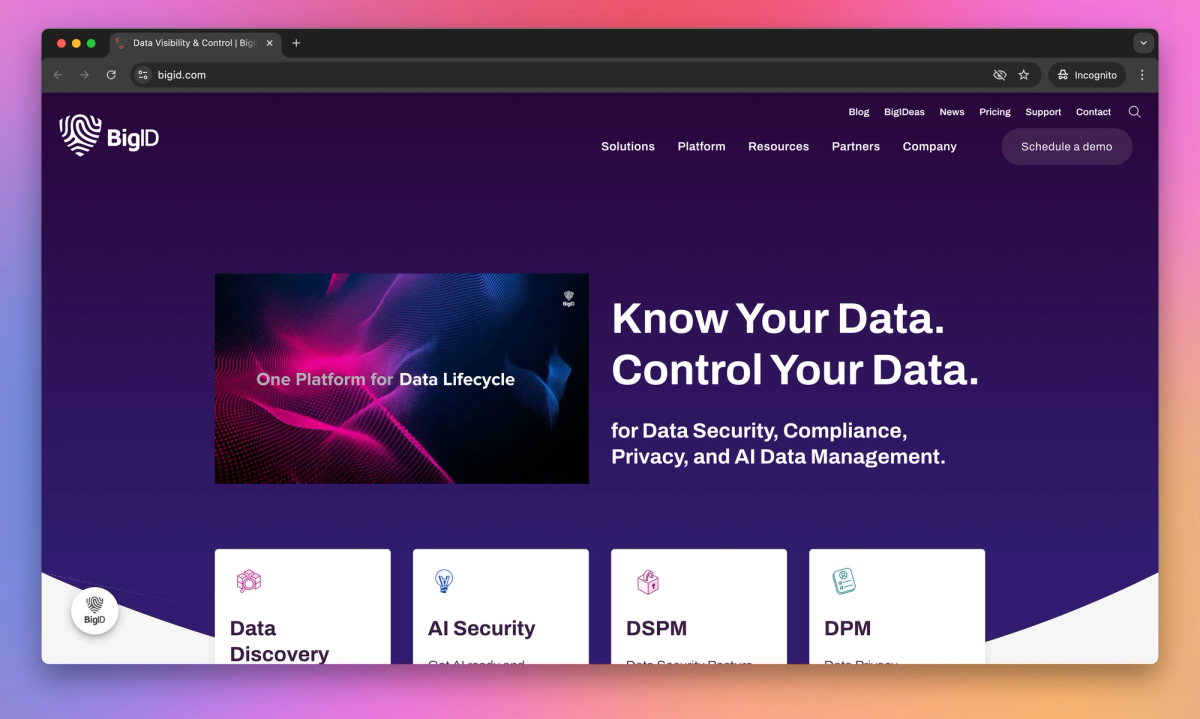Reload the page with refresh icon
This screenshot has height=719, width=1200.
(x=111, y=75)
